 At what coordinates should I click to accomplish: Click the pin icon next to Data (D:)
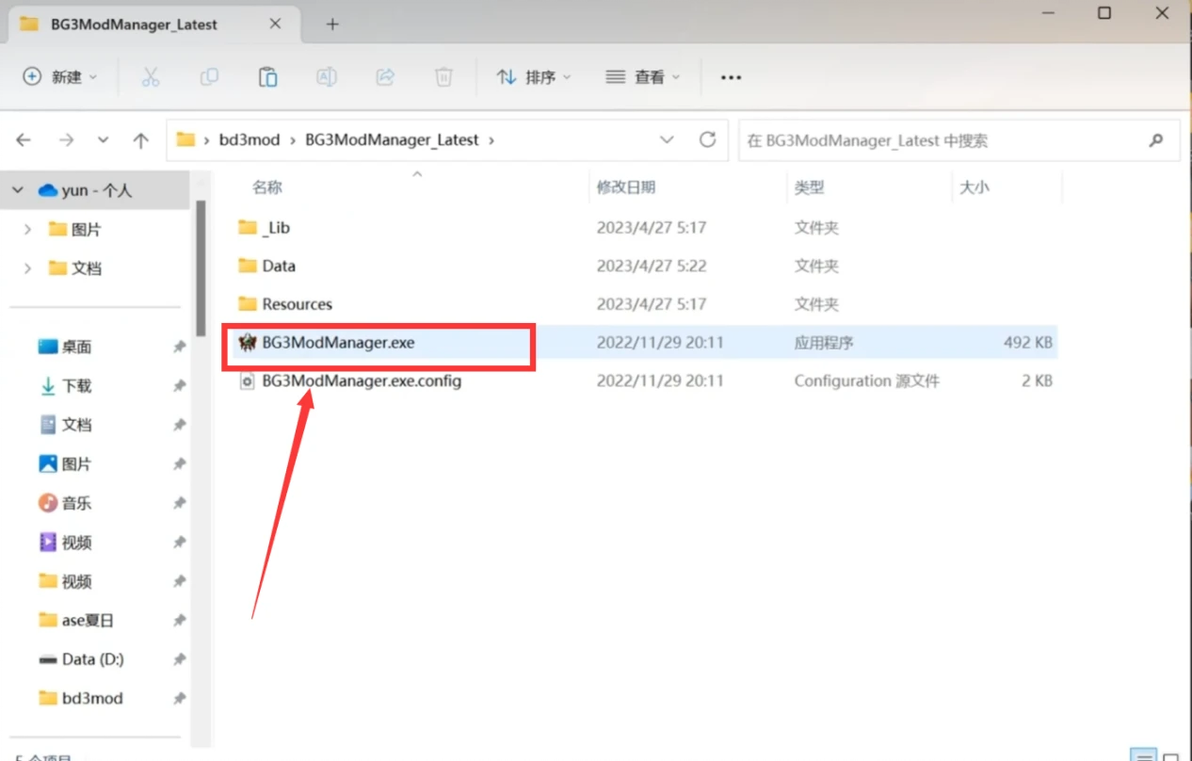[179, 659]
